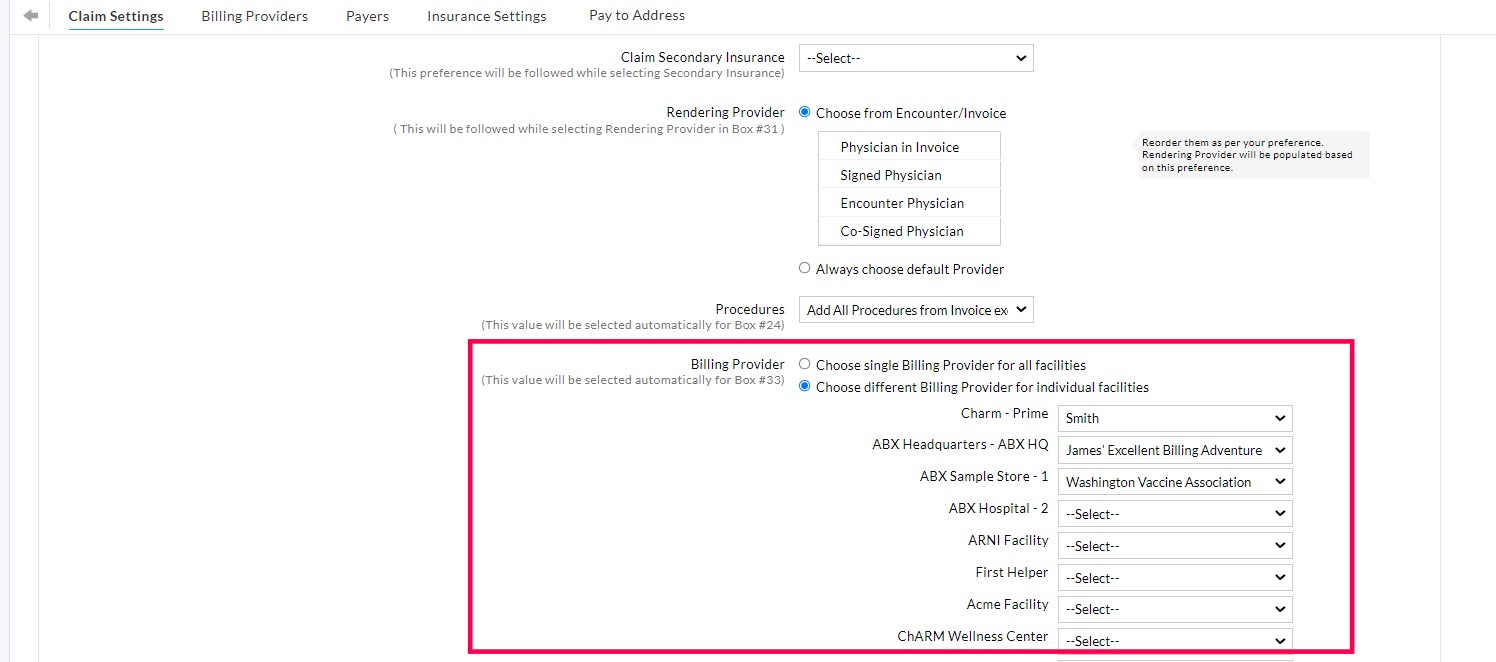This screenshot has height=662, width=1496.
Task: Open the ABX Hospital - 2 provider dropdown
Action: 1174,513
